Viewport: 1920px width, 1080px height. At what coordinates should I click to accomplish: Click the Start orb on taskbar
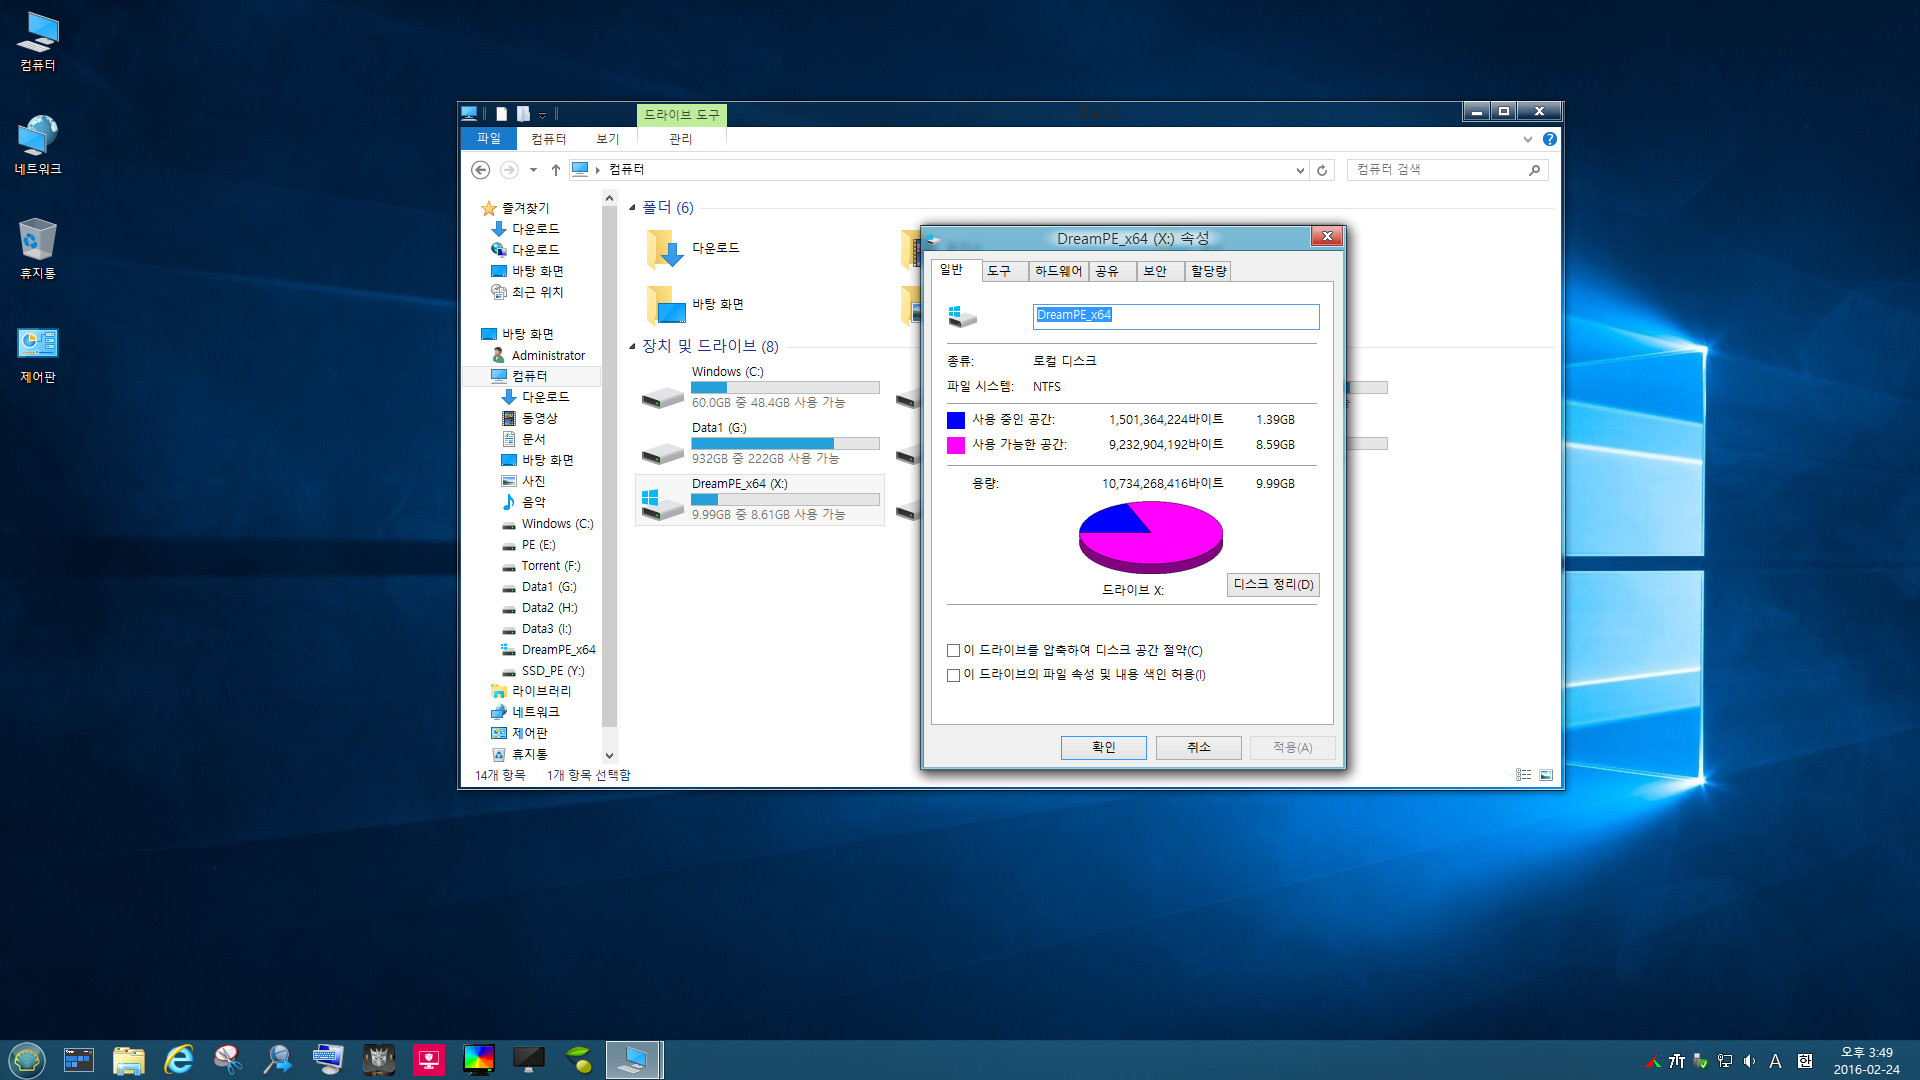(27, 1059)
